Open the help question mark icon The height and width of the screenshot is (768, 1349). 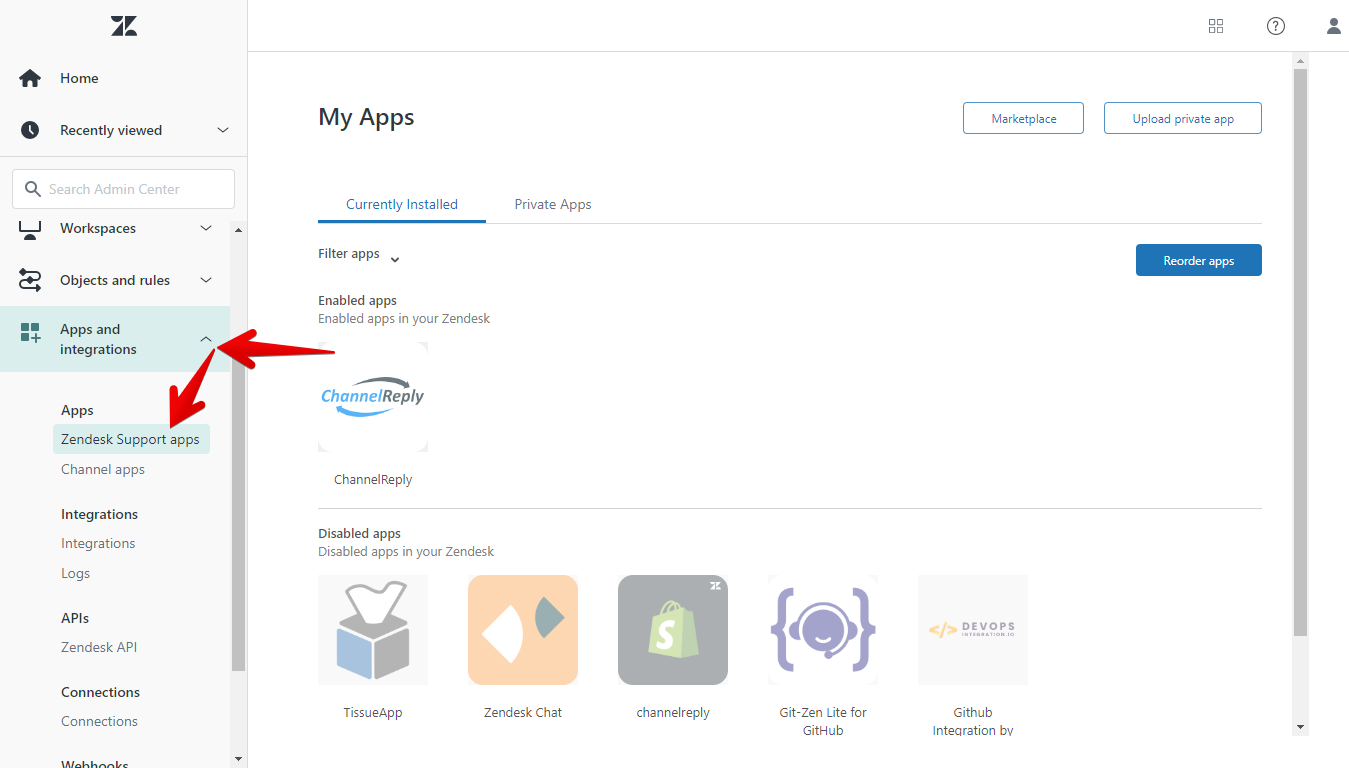pyautogui.click(x=1276, y=26)
